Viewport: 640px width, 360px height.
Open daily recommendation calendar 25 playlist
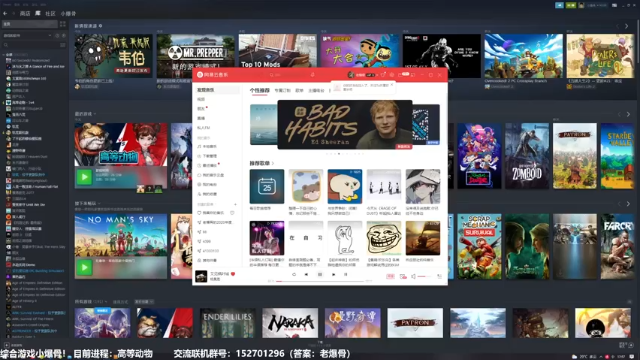coord(267,187)
